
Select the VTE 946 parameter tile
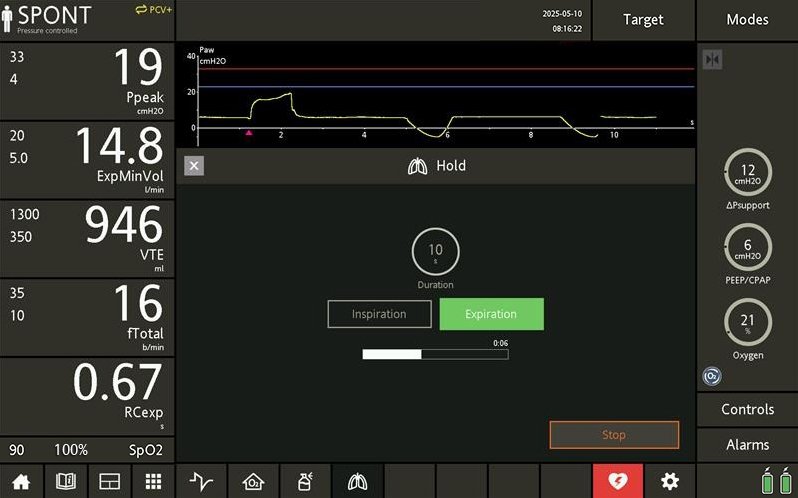(x=87, y=239)
